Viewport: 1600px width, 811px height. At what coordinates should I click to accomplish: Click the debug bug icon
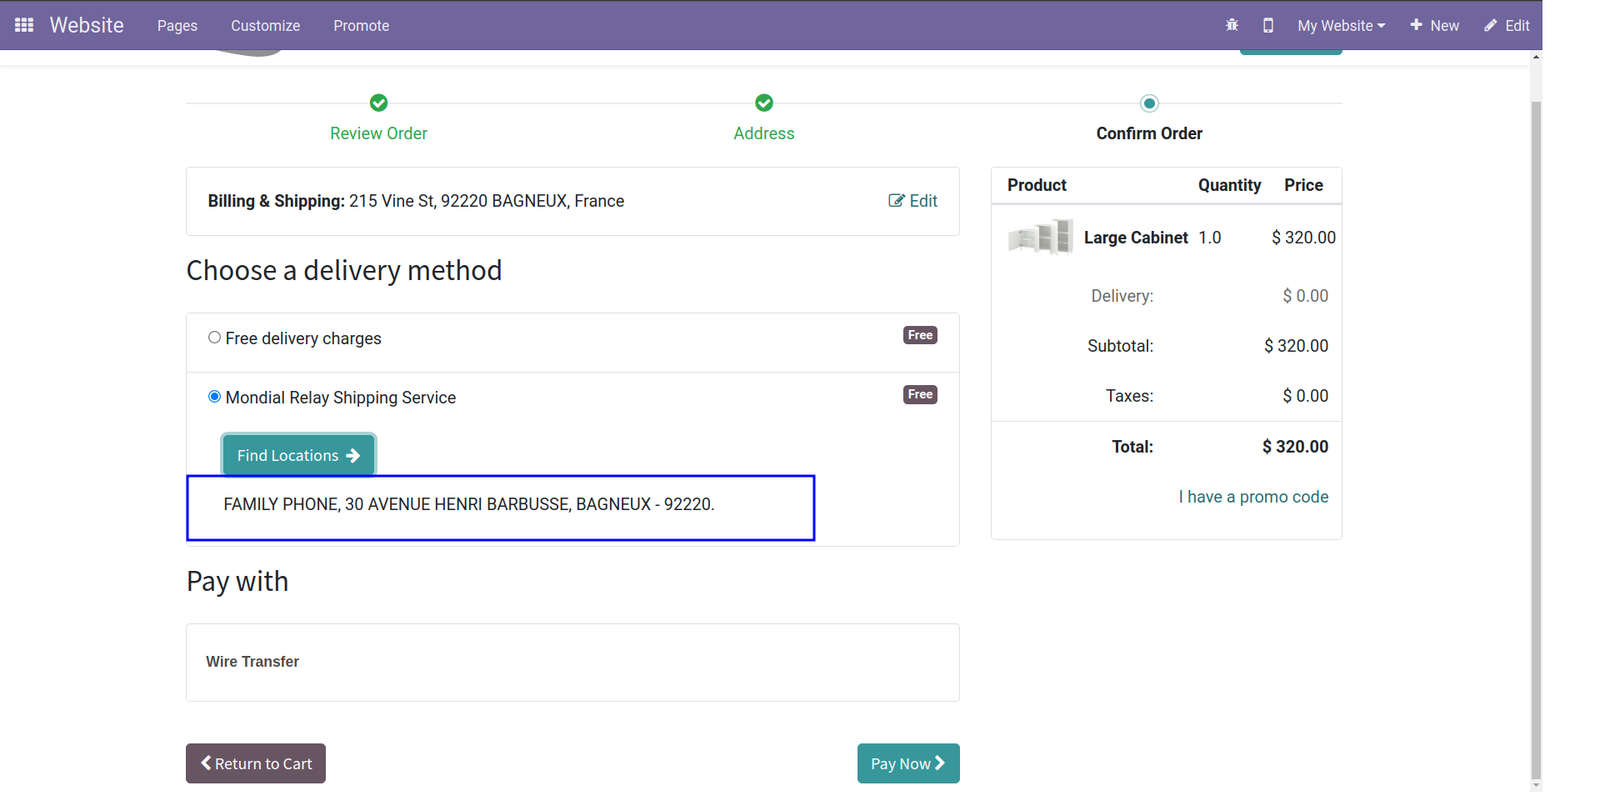(x=1232, y=25)
